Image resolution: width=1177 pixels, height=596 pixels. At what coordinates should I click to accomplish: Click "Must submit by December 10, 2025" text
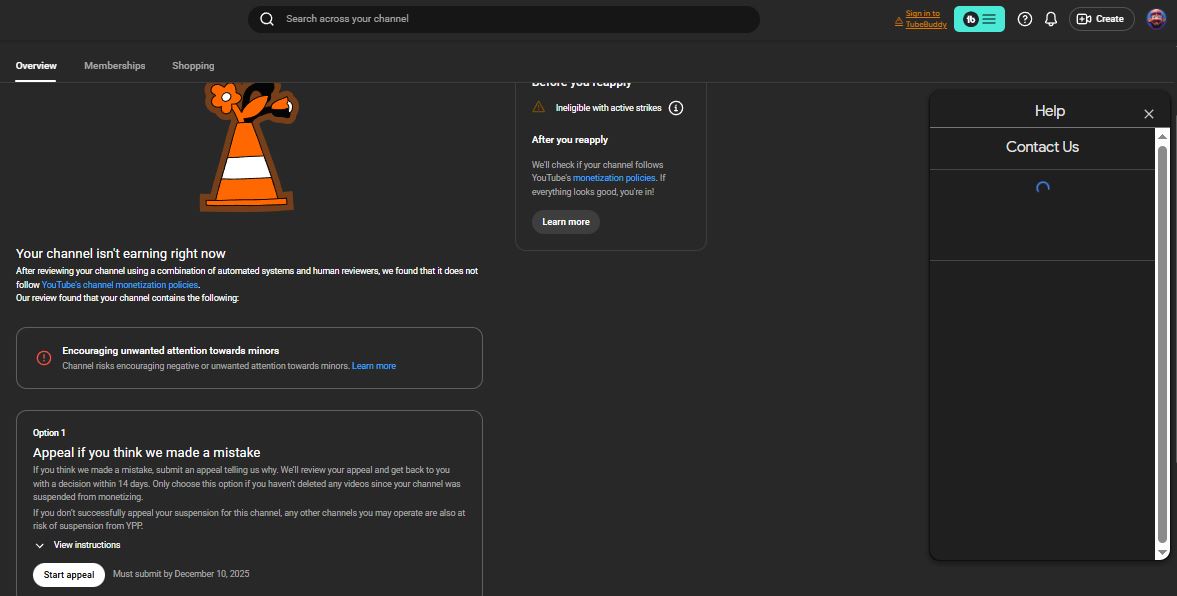coord(181,574)
